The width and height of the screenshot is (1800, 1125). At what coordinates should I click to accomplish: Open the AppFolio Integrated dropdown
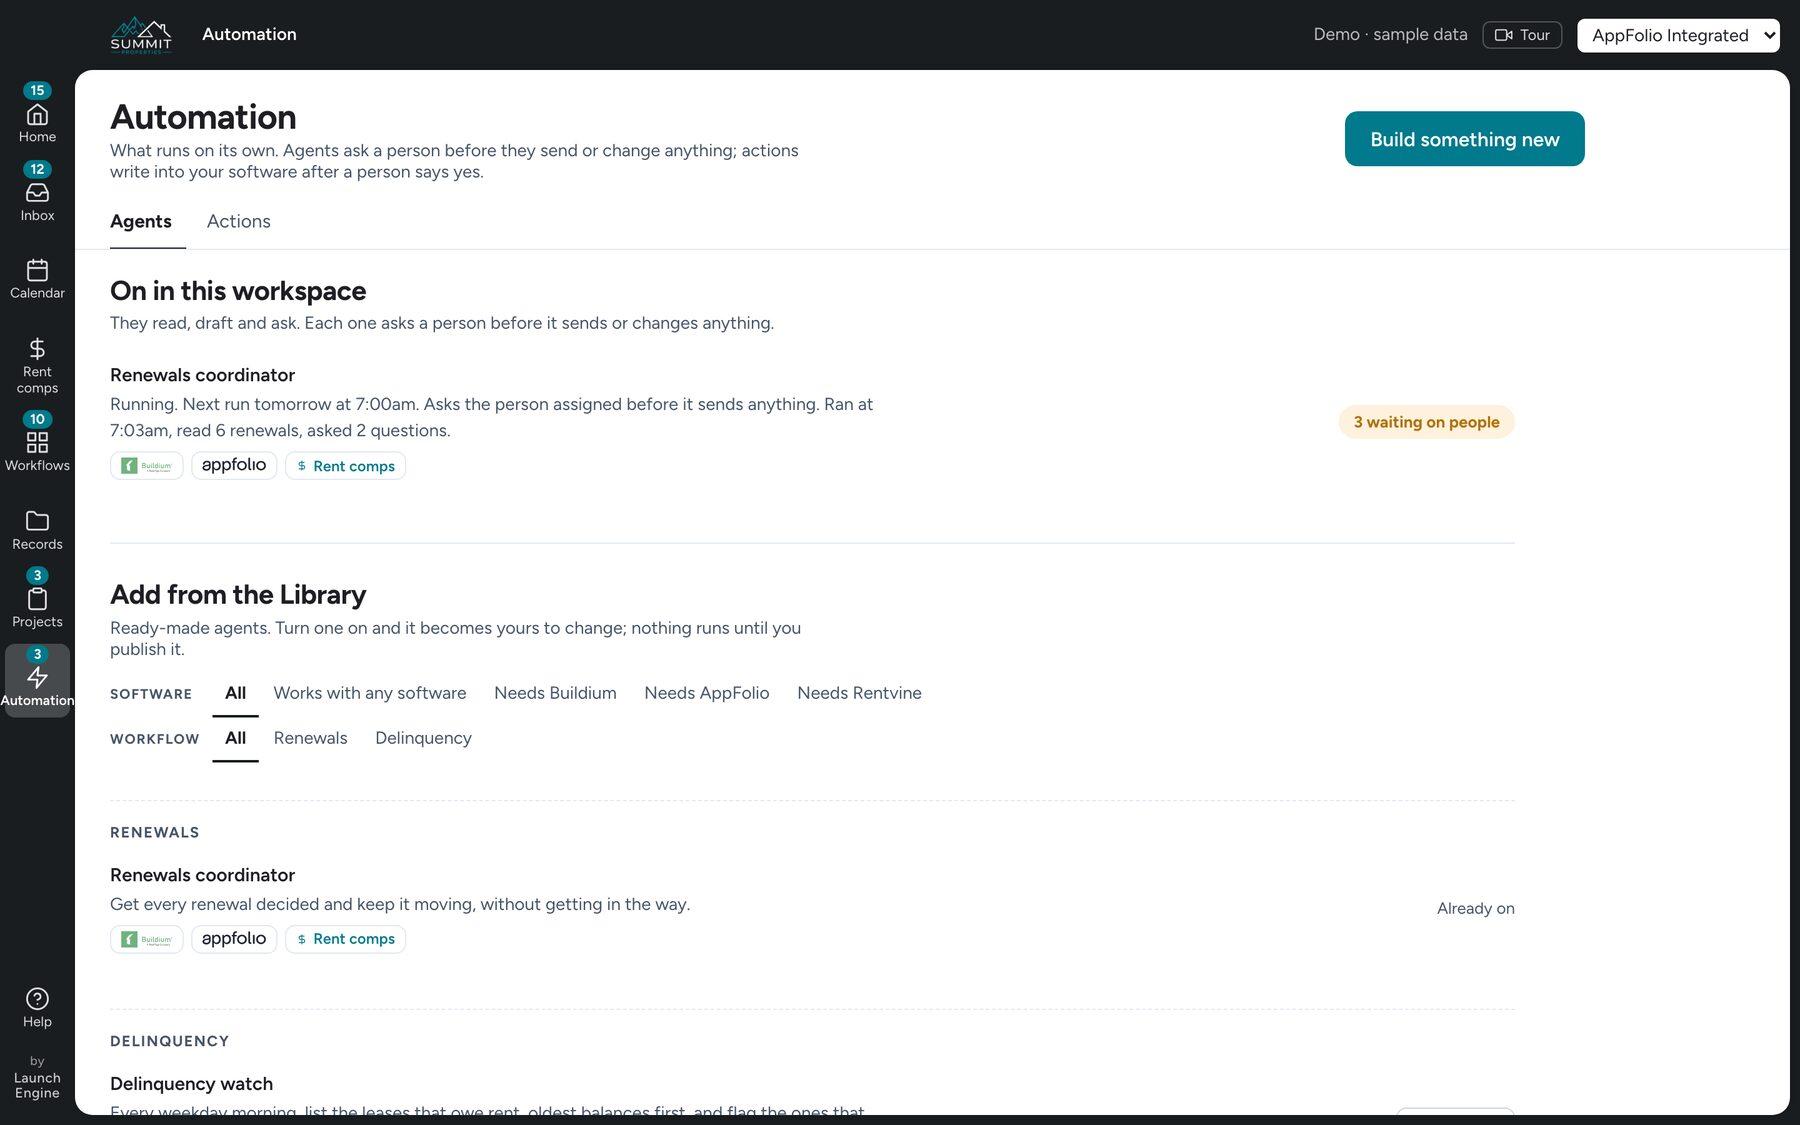pos(1678,35)
